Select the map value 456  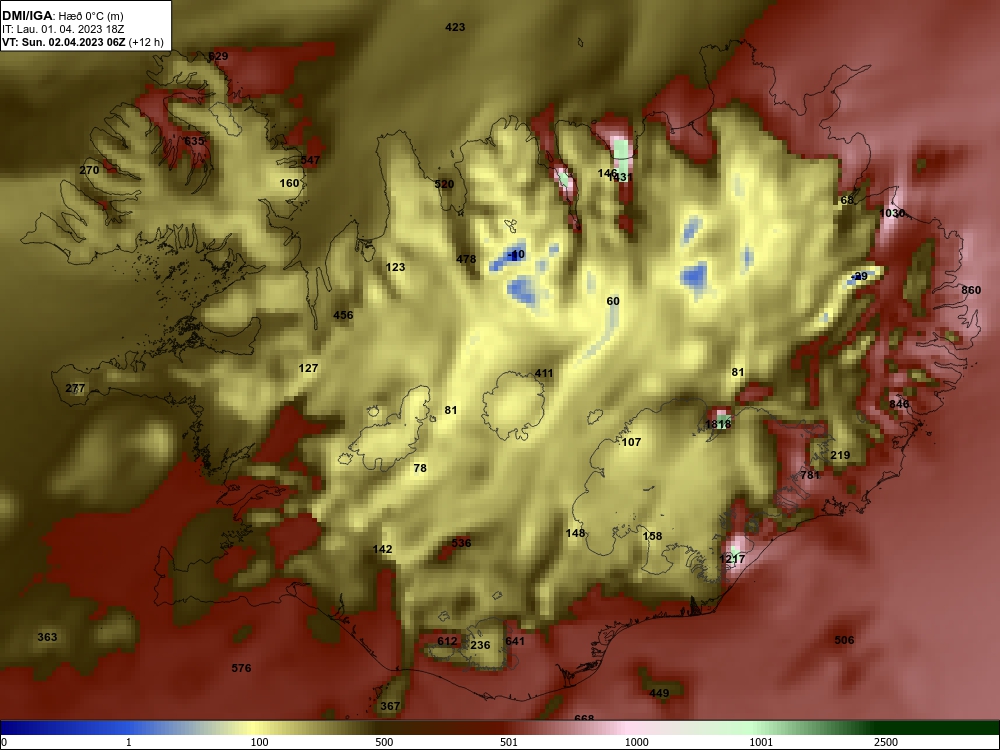pyautogui.click(x=343, y=315)
